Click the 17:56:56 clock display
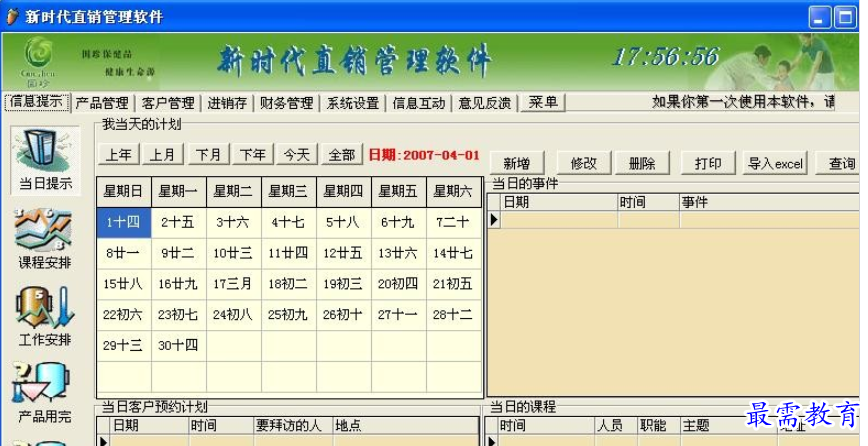868x446 pixels. (x=666, y=56)
